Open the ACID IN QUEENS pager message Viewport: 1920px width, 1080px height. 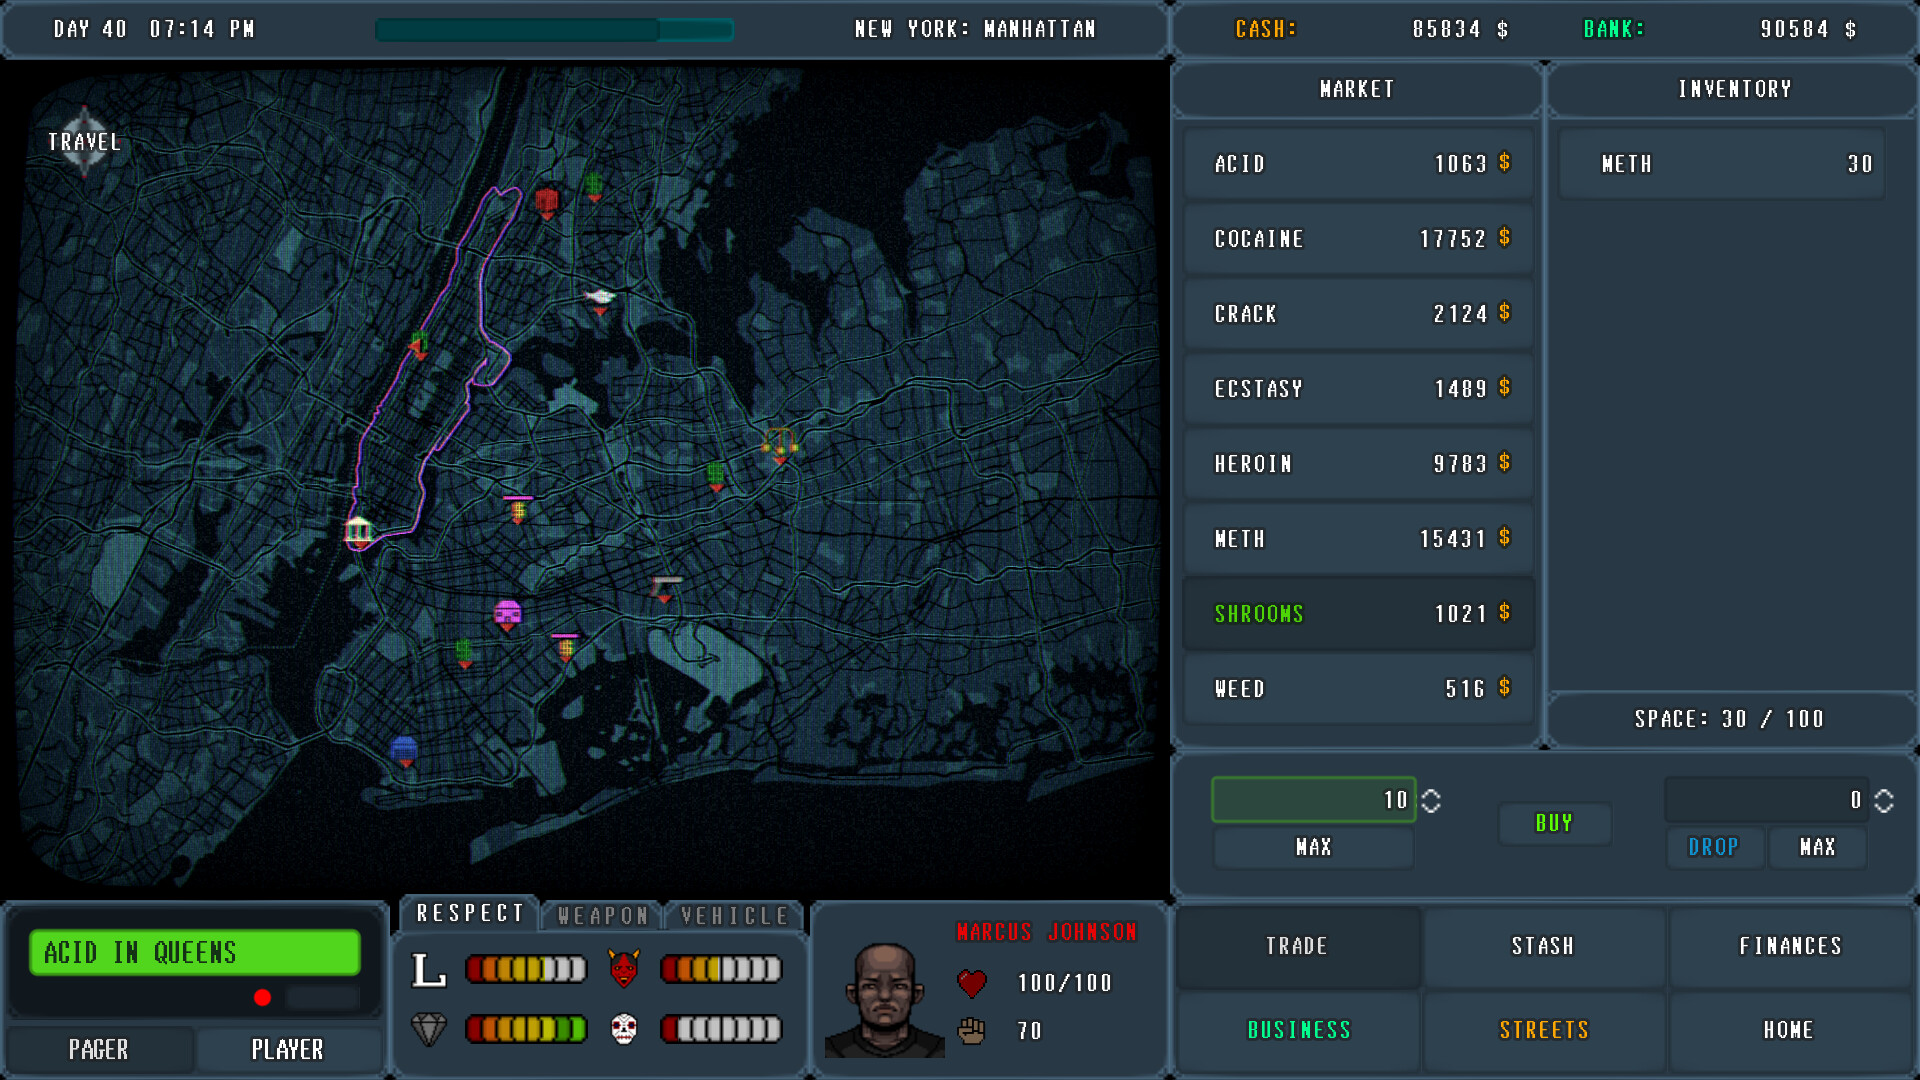[x=194, y=952]
